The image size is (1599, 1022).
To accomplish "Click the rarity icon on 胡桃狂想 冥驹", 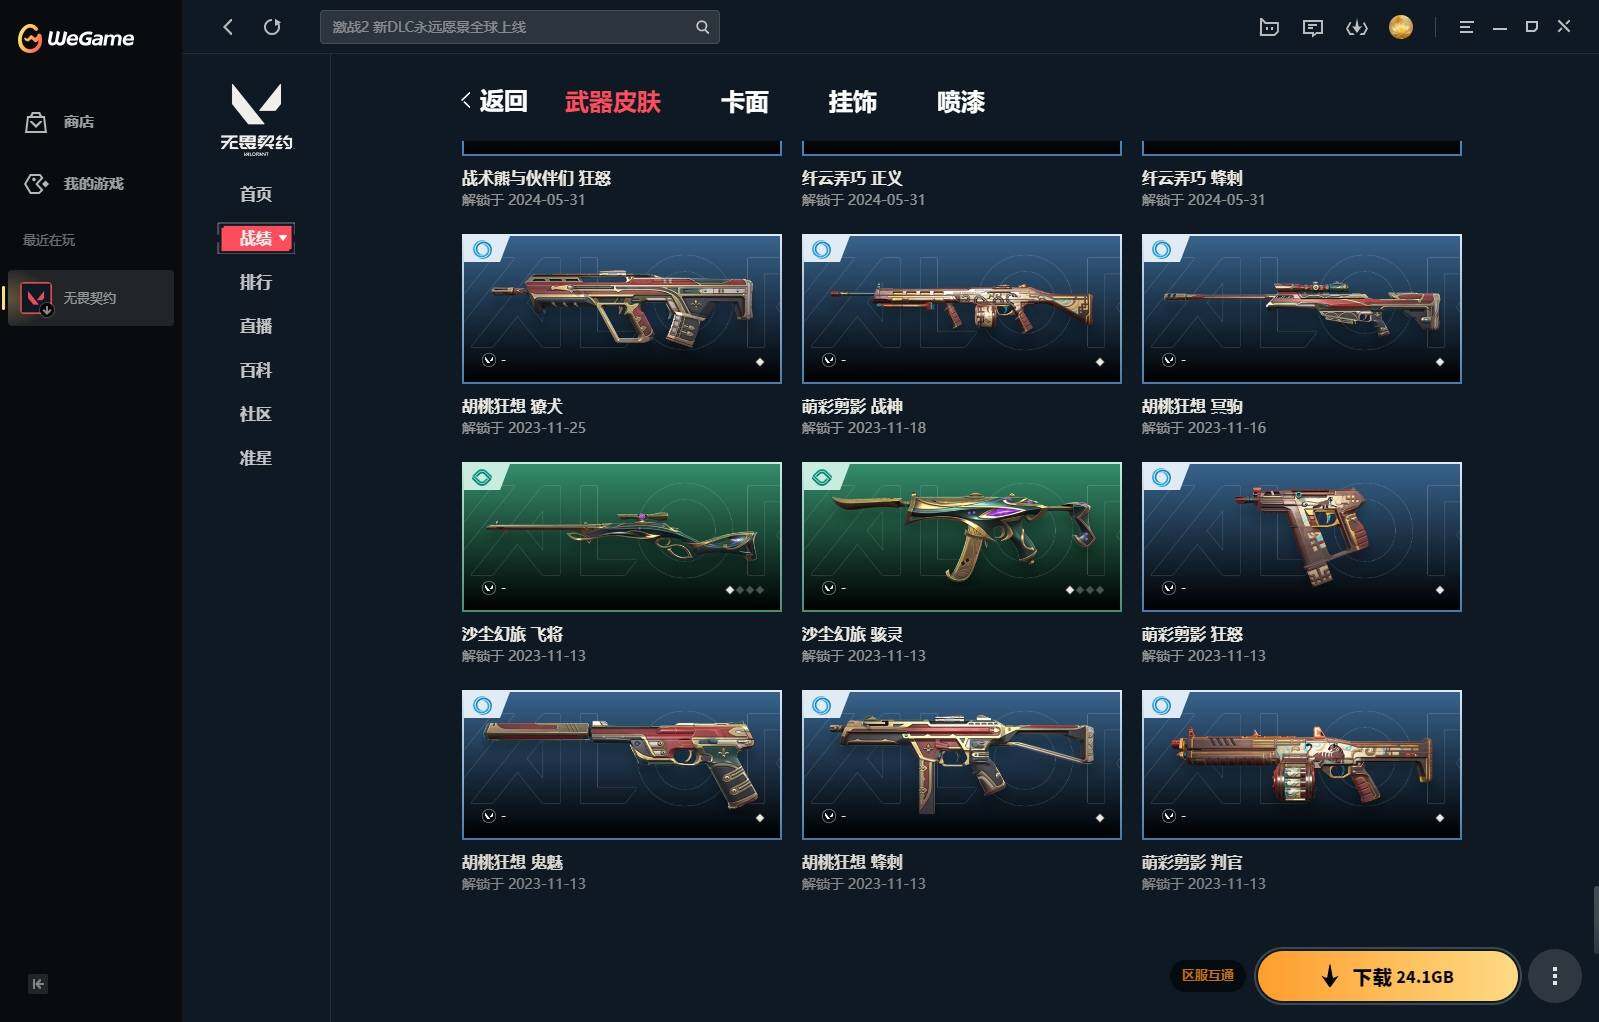I will pyautogui.click(x=1162, y=249).
